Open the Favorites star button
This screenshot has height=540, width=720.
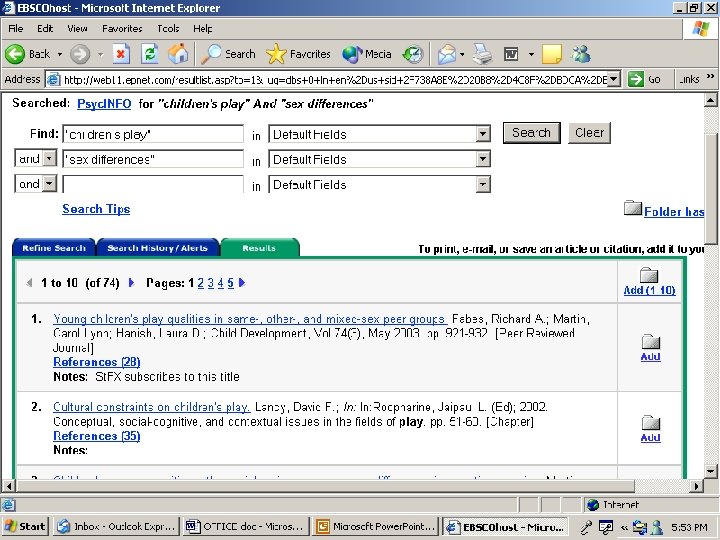click(x=298, y=54)
